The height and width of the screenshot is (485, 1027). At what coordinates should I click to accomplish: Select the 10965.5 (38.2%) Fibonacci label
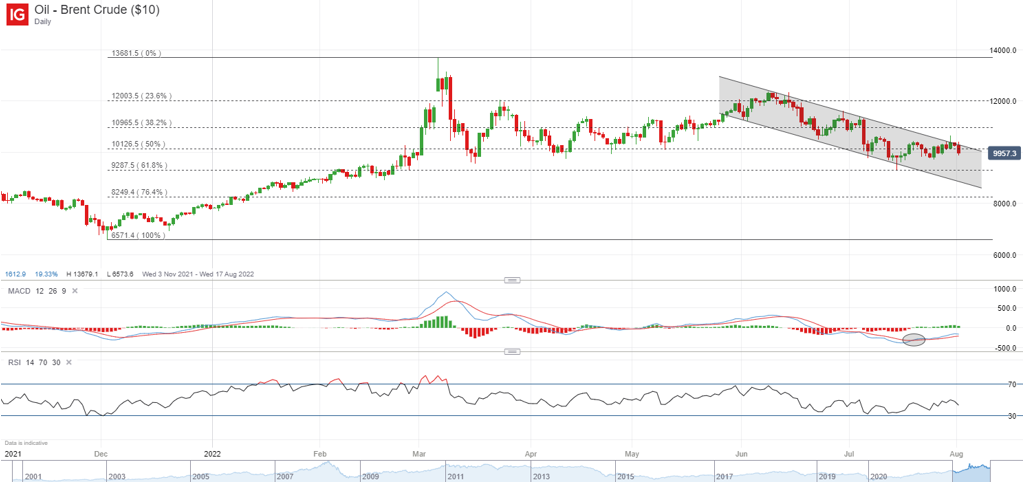click(141, 122)
